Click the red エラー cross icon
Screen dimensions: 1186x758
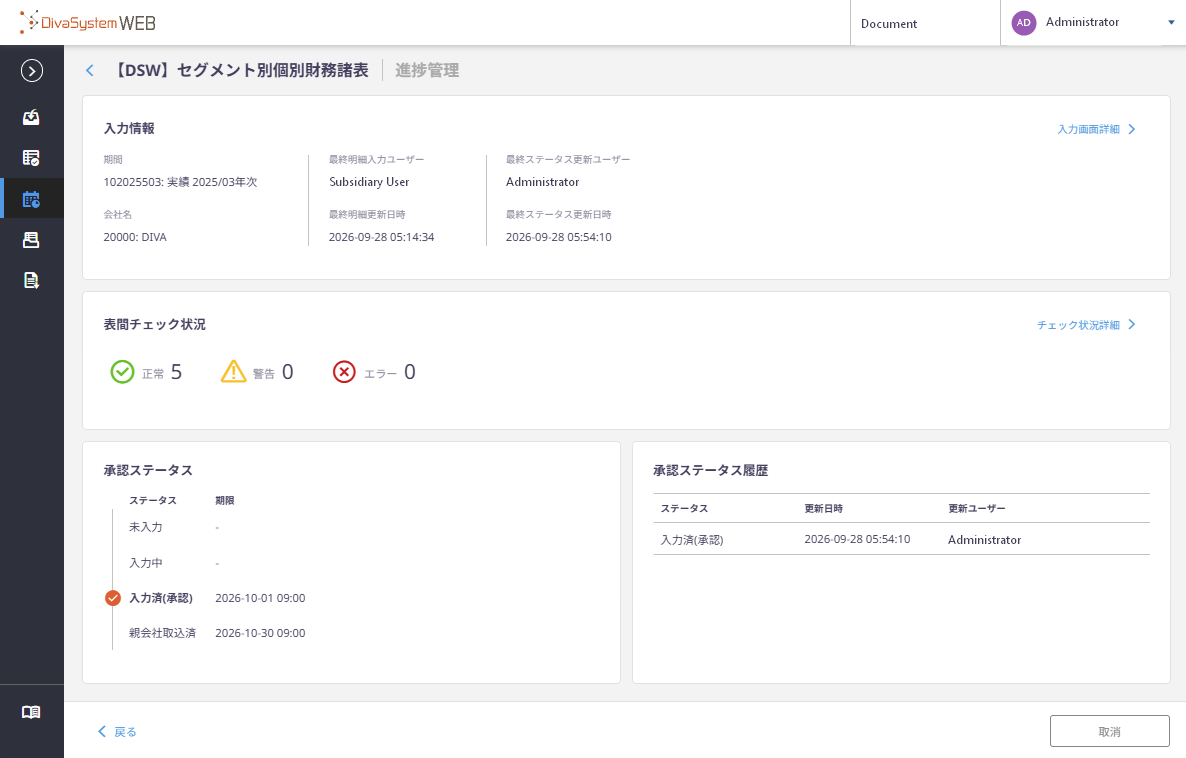pyautogui.click(x=344, y=372)
